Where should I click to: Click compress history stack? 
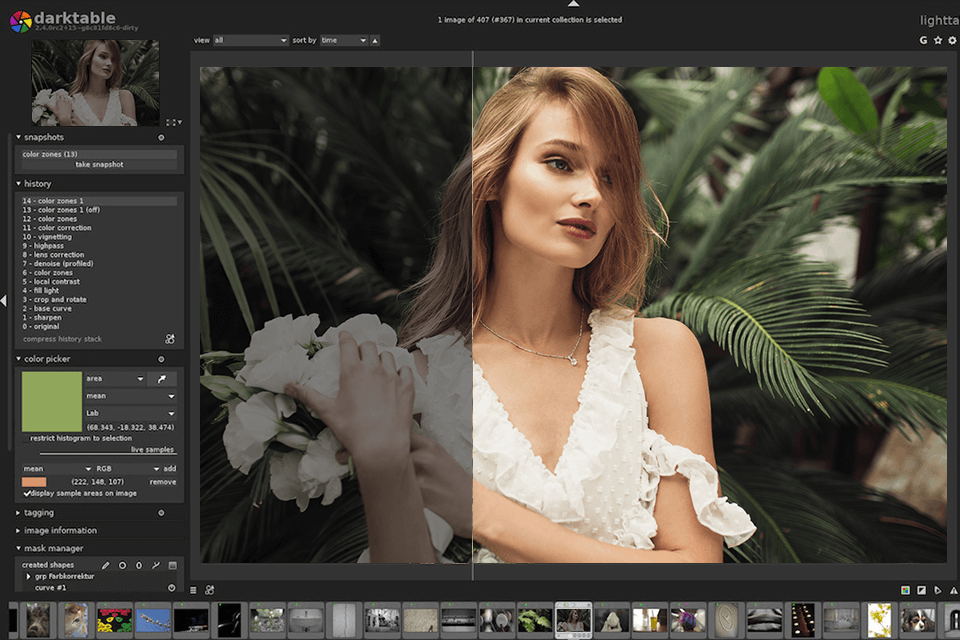coord(62,339)
